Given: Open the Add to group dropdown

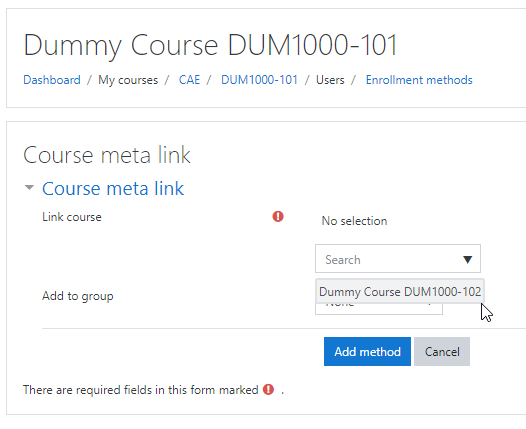Looking at the screenshot, I should [379, 309].
